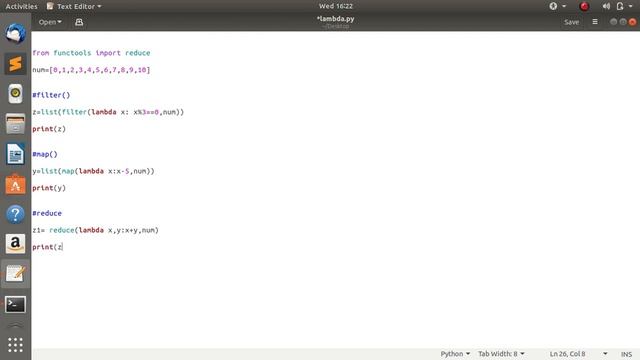
Task: Place cursor at unfinished print(z line
Action: click(47, 247)
